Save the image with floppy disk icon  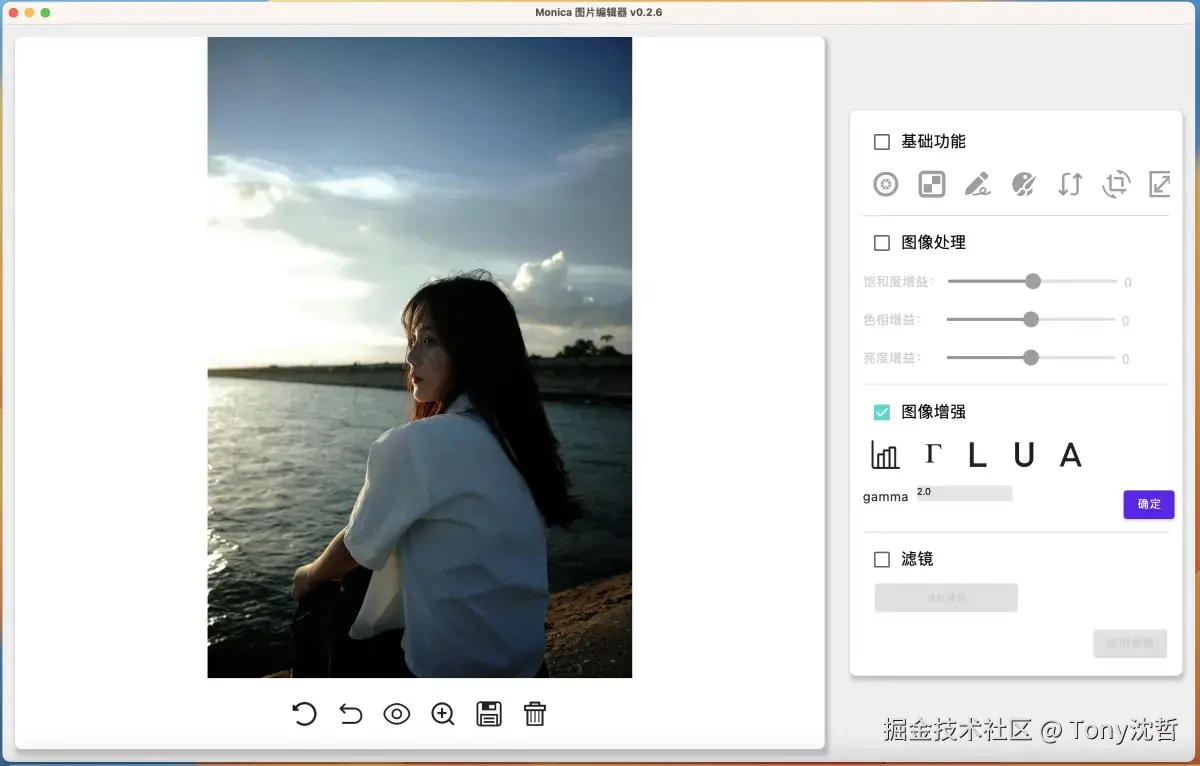point(489,714)
